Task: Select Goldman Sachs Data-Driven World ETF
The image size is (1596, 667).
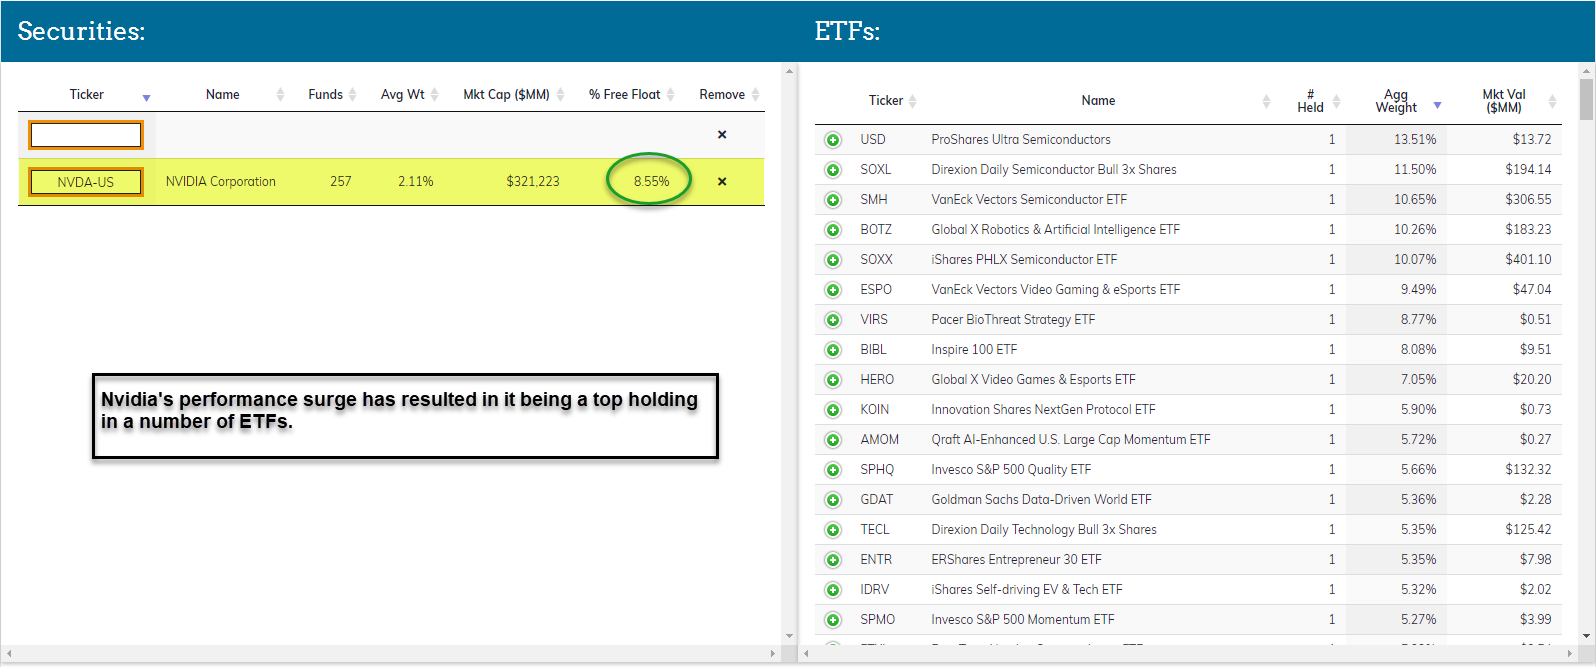Action: click(1041, 500)
